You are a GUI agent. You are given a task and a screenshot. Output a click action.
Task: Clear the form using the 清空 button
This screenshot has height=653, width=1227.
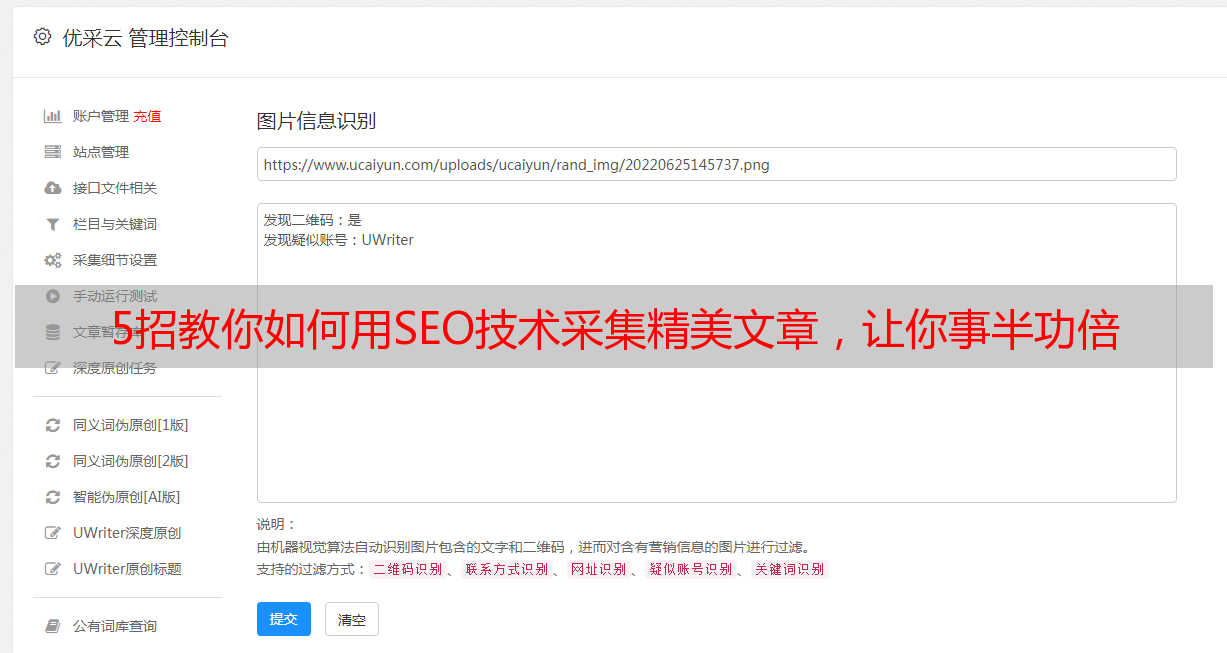352,620
